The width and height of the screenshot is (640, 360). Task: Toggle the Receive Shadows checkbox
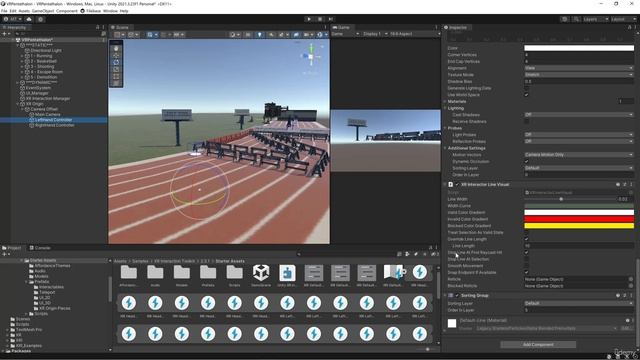527,121
